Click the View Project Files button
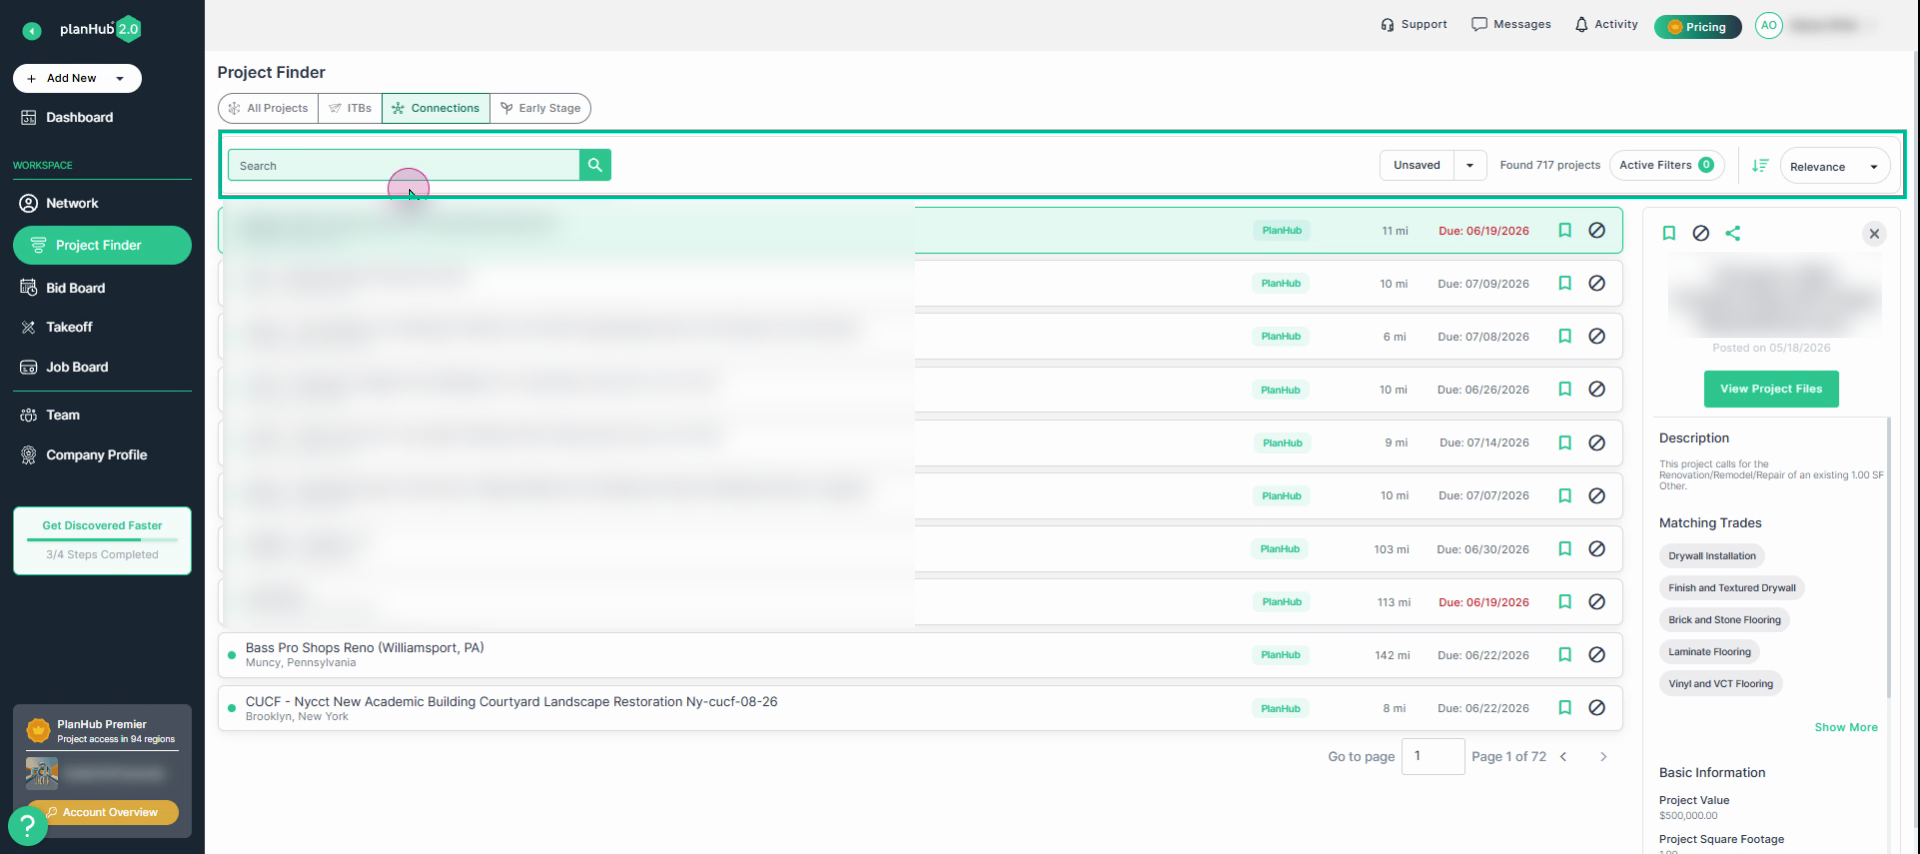1920x854 pixels. pos(1771,389)
